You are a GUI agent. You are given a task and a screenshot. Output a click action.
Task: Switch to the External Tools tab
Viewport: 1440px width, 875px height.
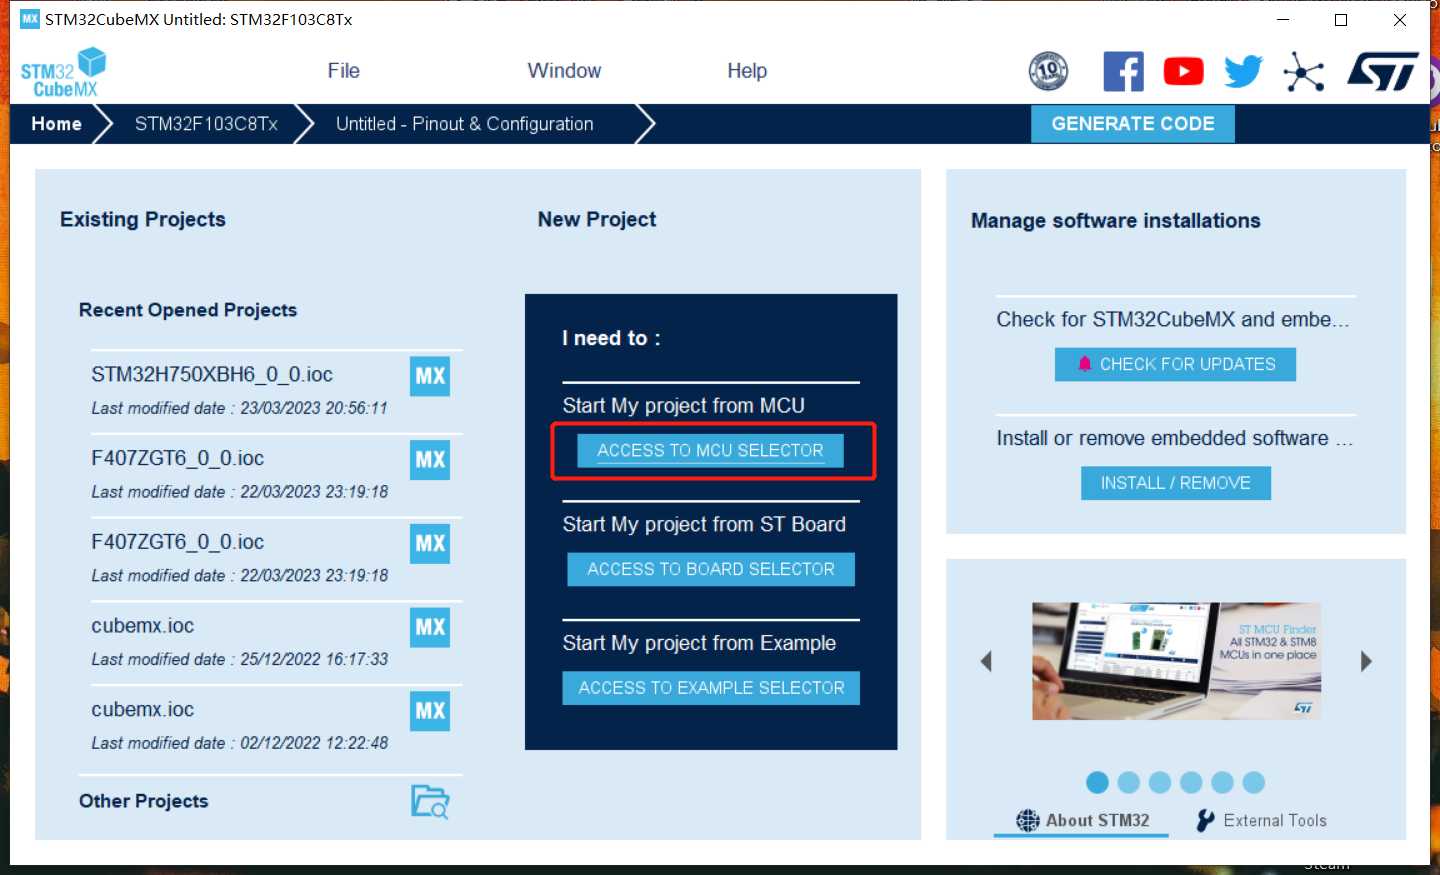[1261, 820]
